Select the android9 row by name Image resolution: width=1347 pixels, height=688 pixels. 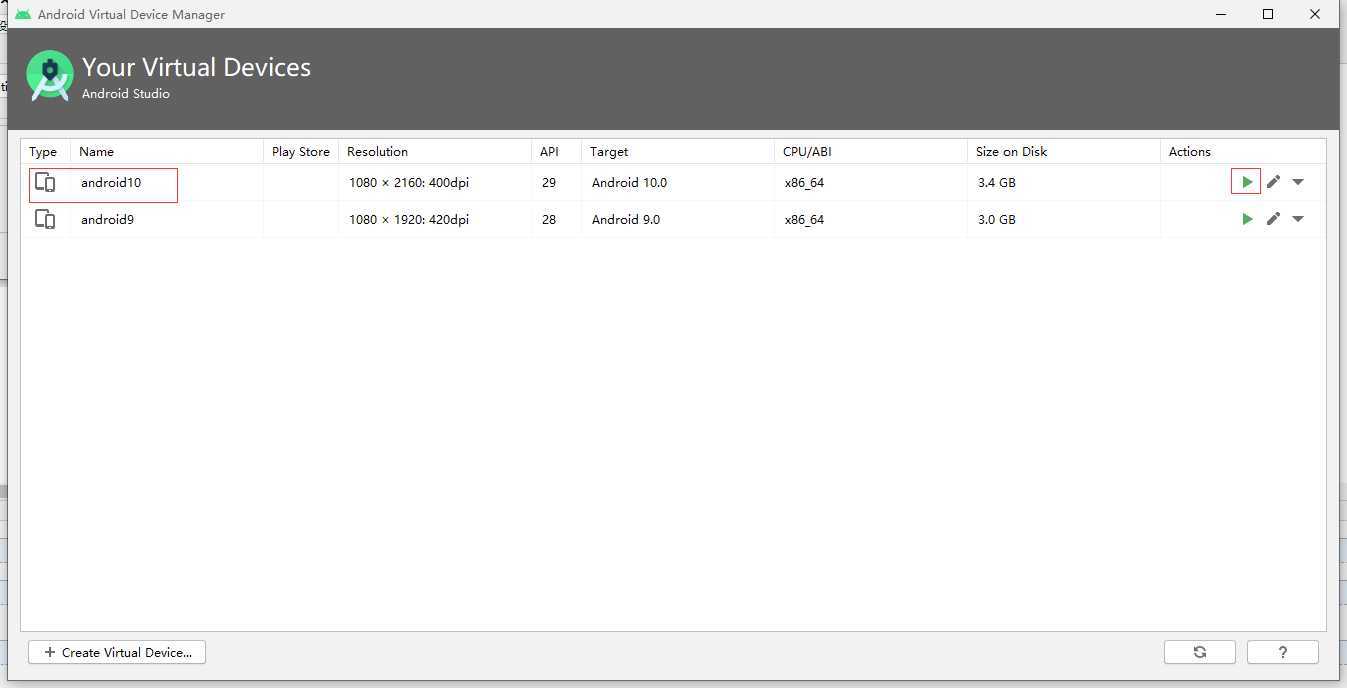(x=107, y=220)
